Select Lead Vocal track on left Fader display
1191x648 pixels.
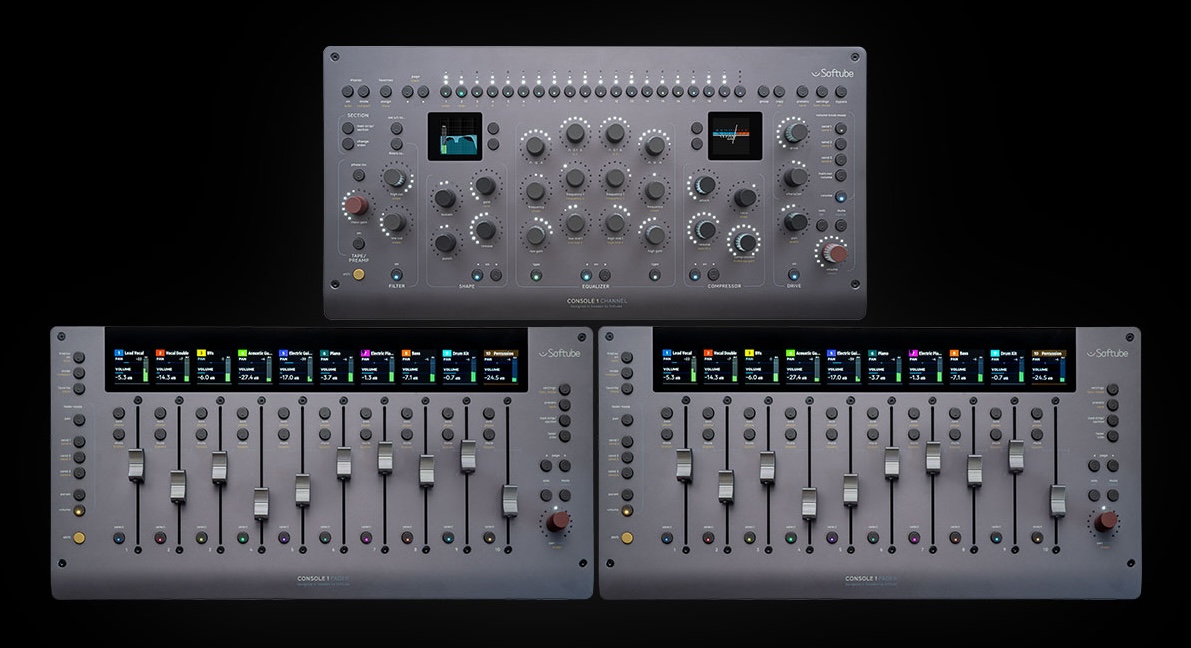132,353
